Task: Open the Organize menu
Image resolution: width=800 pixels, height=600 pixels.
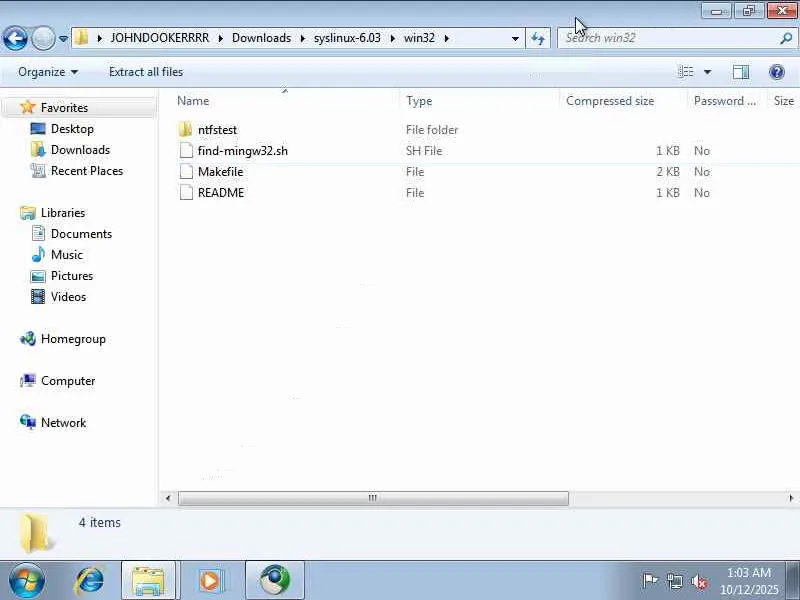Action: pyautogui.click(x=48, y=72)
